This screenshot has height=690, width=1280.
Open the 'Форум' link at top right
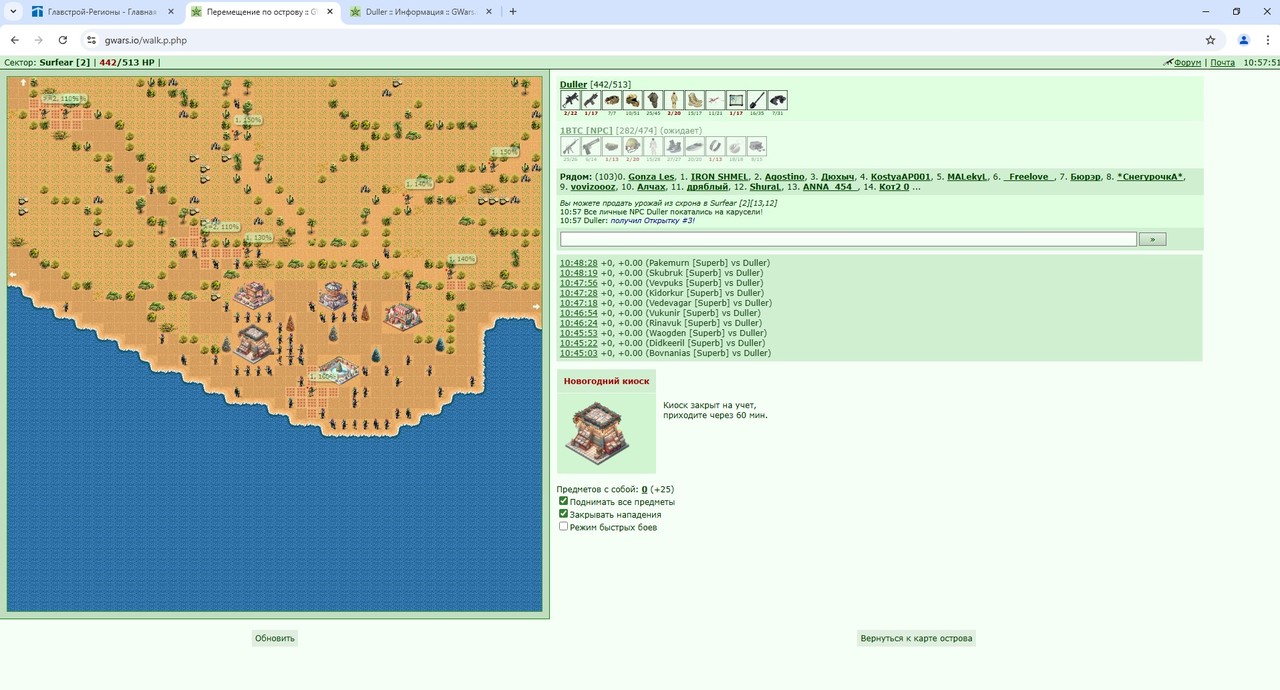pos(1187,62)
